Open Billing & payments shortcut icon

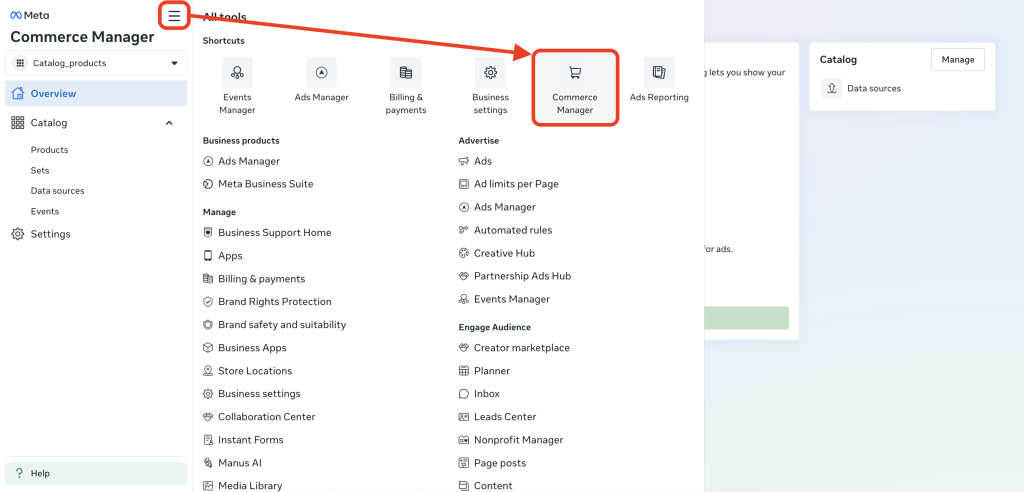[406, 73]
